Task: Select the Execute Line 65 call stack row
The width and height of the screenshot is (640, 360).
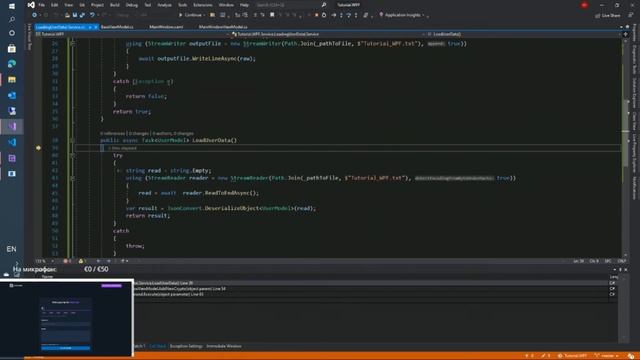Action: (371, 294)
